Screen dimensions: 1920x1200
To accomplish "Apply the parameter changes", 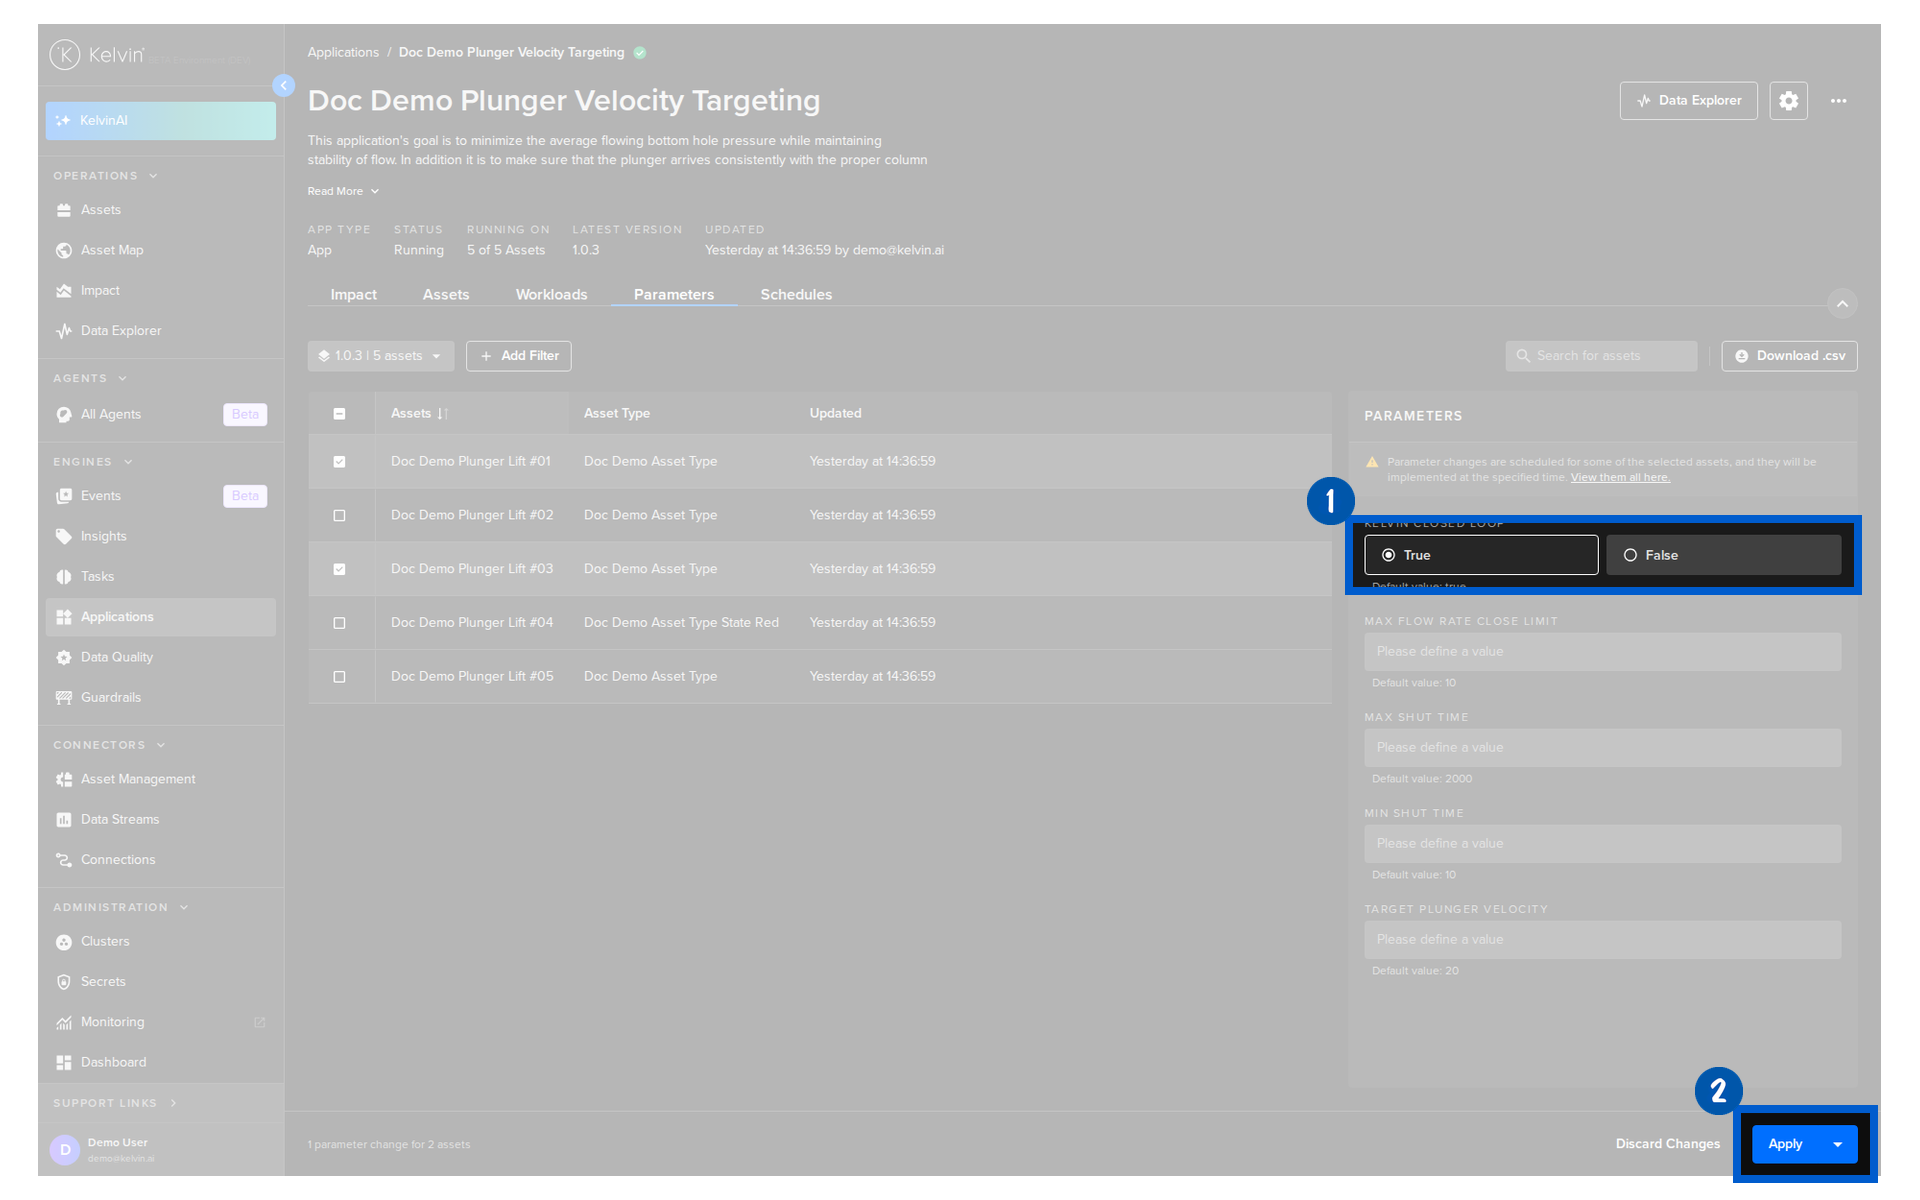I will (x=1786, y=1144).
